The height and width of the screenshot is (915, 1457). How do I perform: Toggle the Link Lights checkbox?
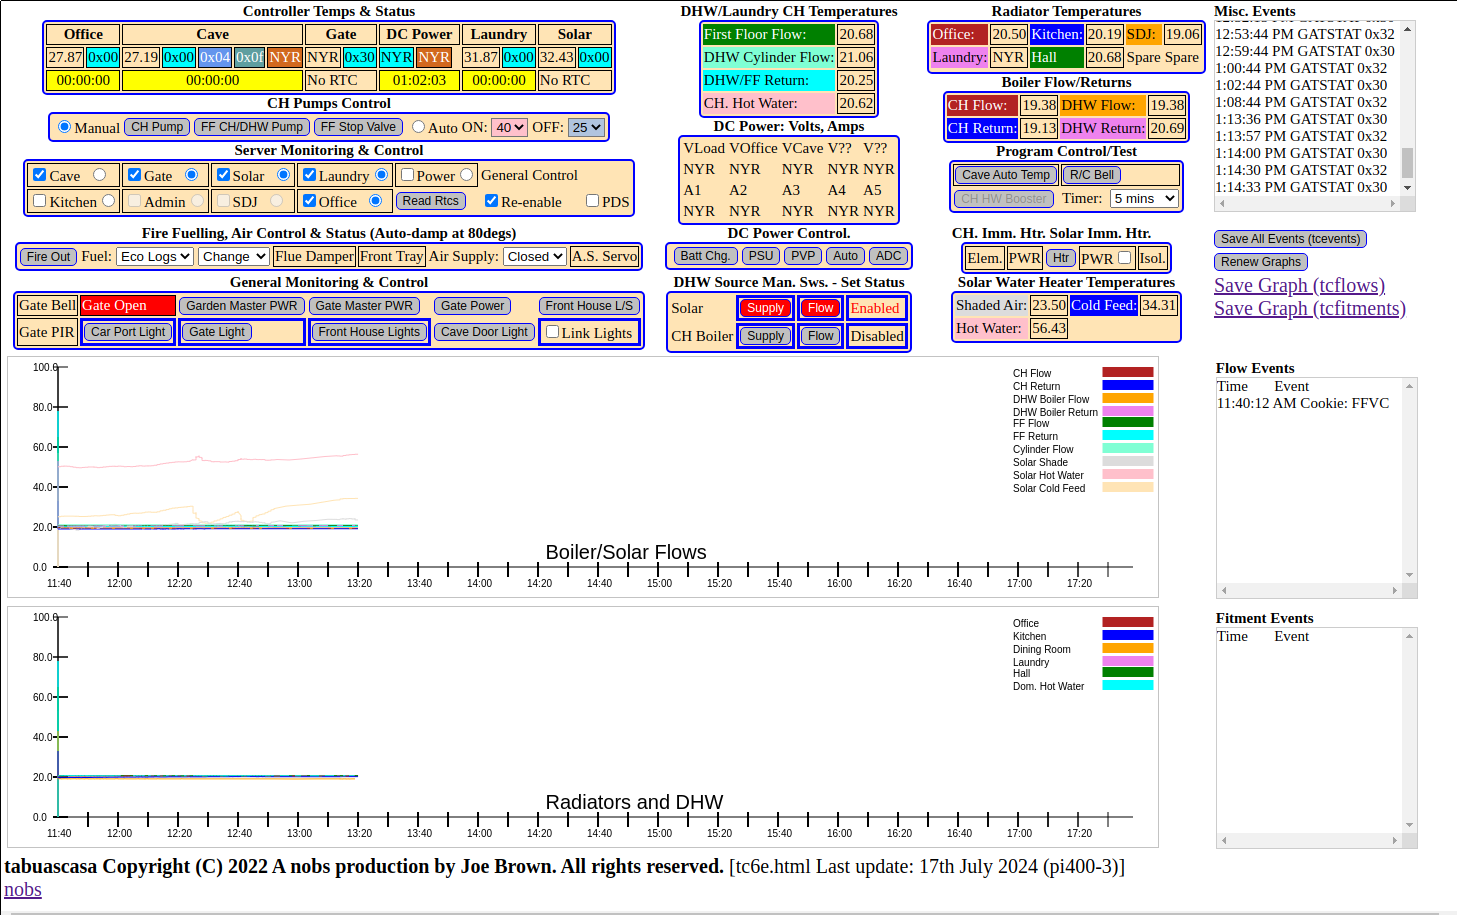coord(552,332)
